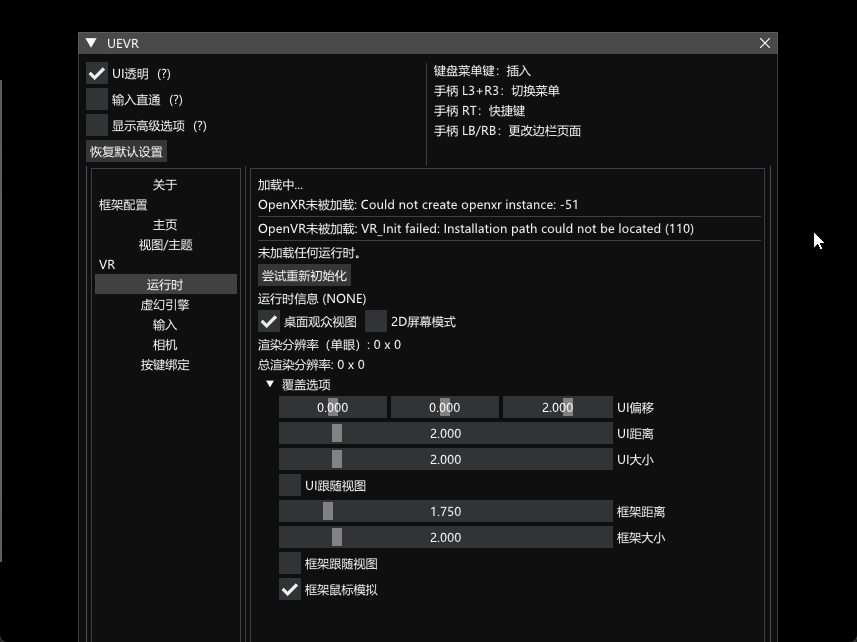Disable the 框架鼠标模拟 checkbox
Viewport: 857px width, 642px height.
(290, 590)
